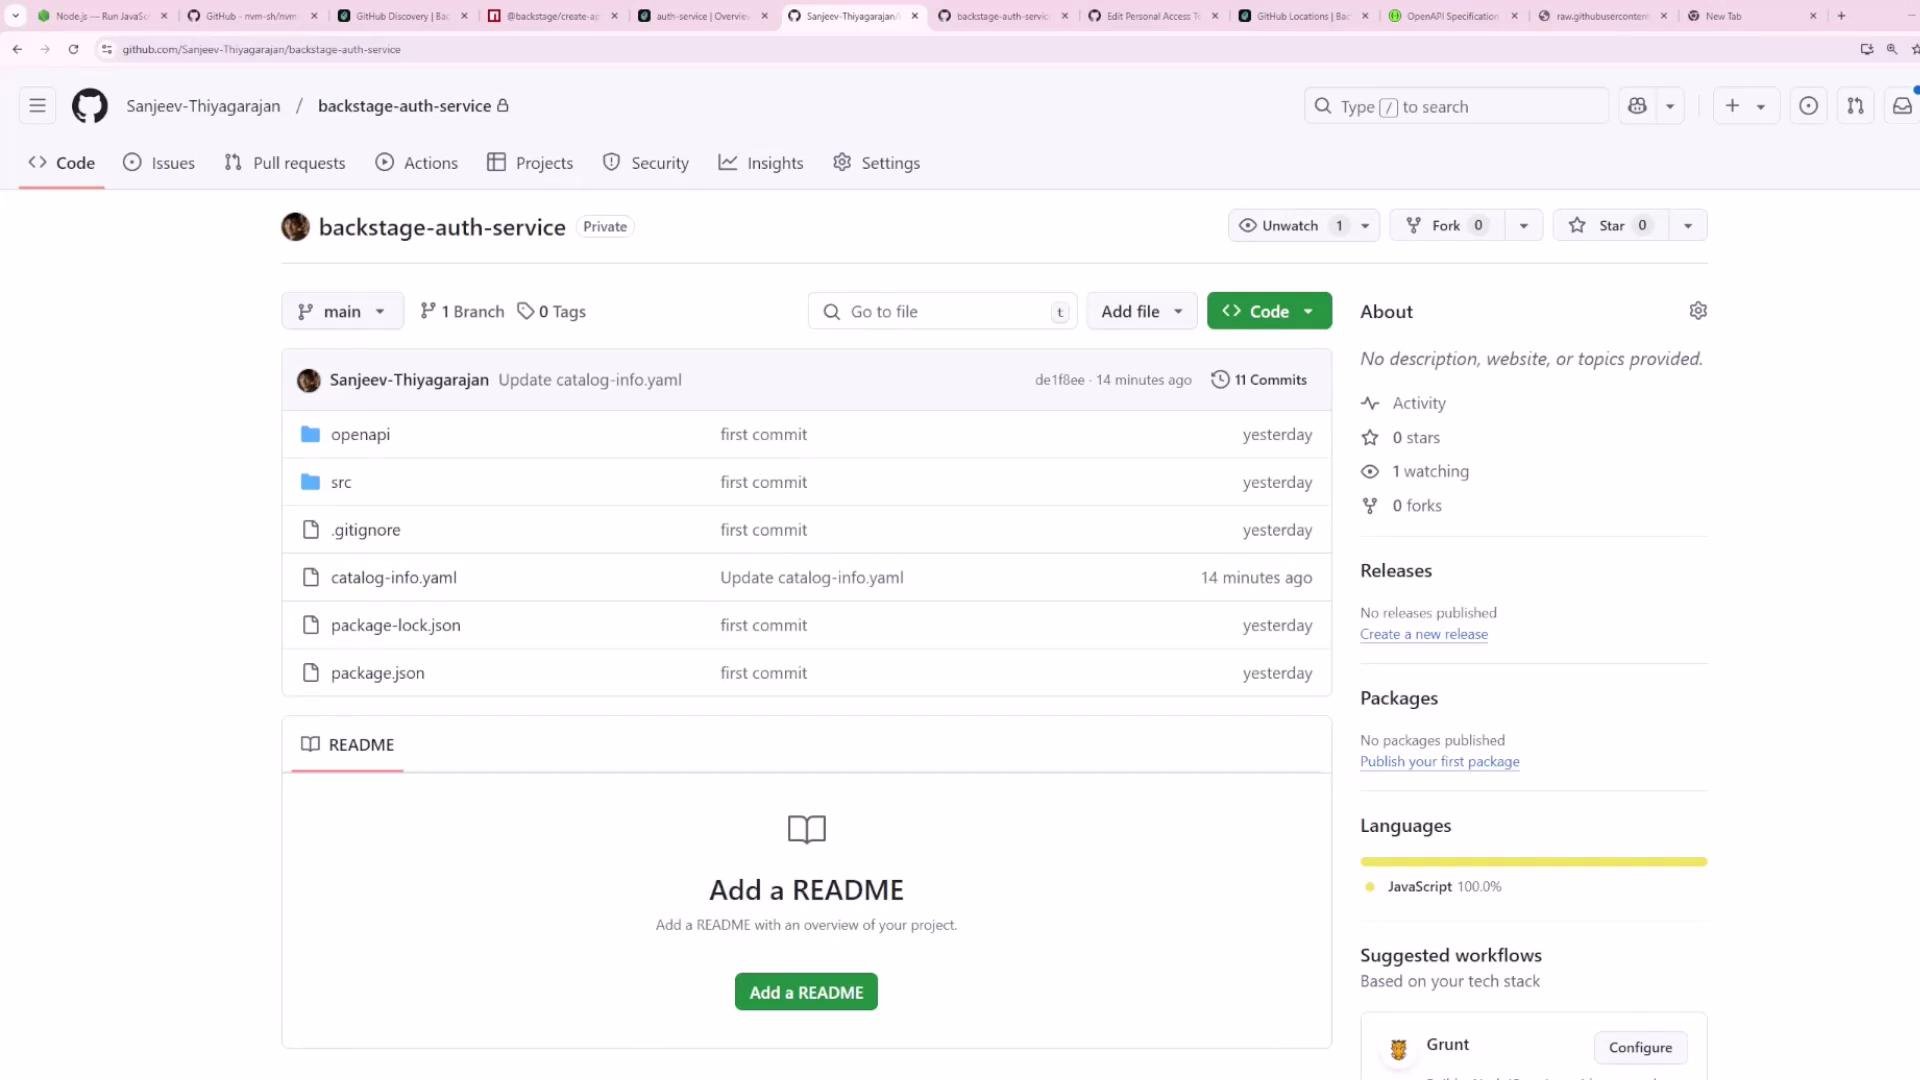Click the src folder icon

tap(310, 482)
